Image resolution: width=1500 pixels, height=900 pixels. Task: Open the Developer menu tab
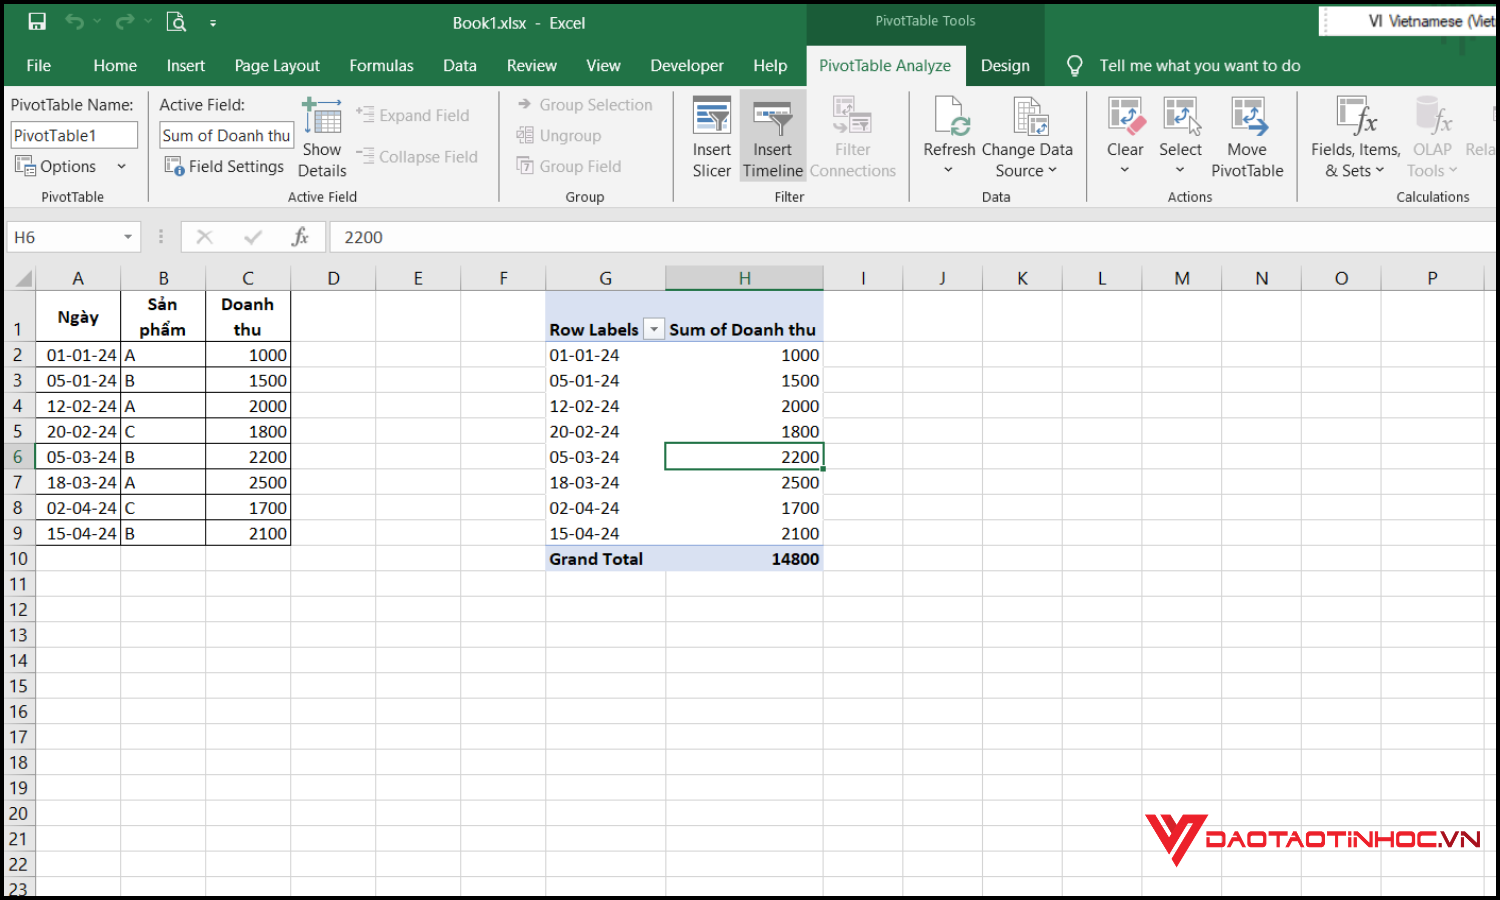coord(687,65)
